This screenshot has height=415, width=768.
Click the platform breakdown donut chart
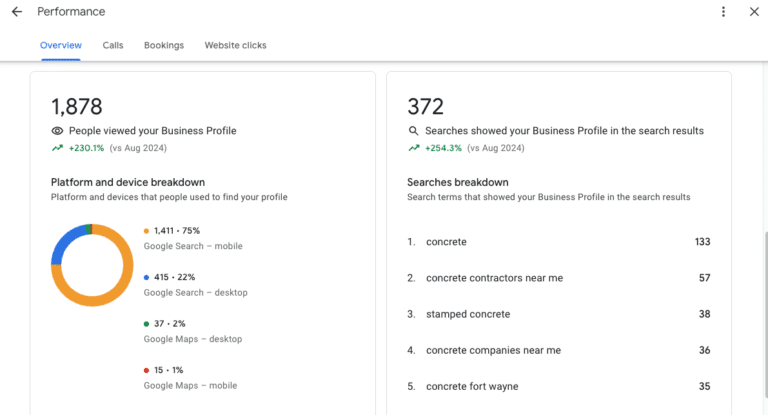click(x=92, y=265)
